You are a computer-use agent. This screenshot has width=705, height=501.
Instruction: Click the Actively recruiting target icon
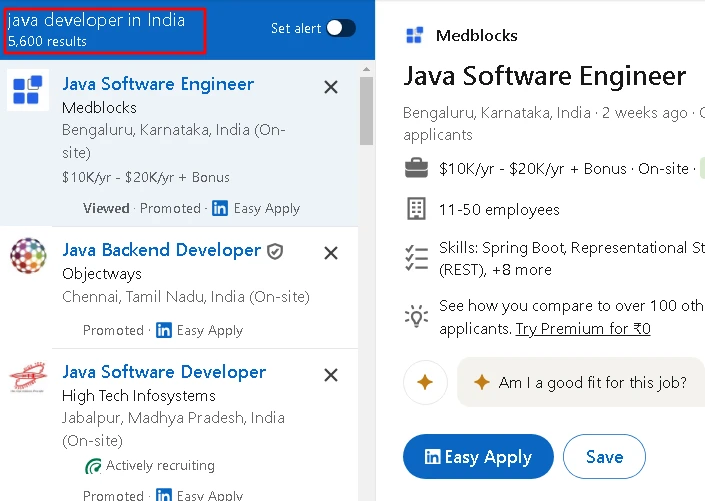(93, 466)
